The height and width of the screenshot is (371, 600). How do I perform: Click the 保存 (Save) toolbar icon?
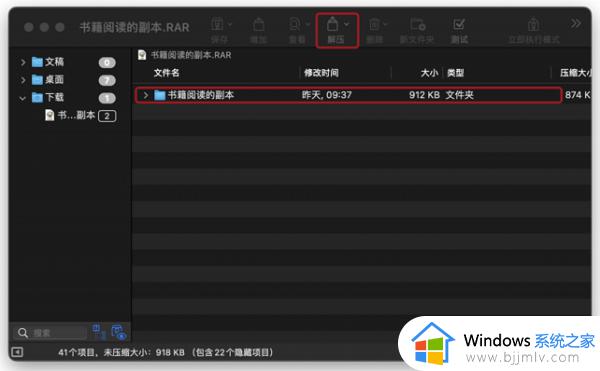pos(217,24)
